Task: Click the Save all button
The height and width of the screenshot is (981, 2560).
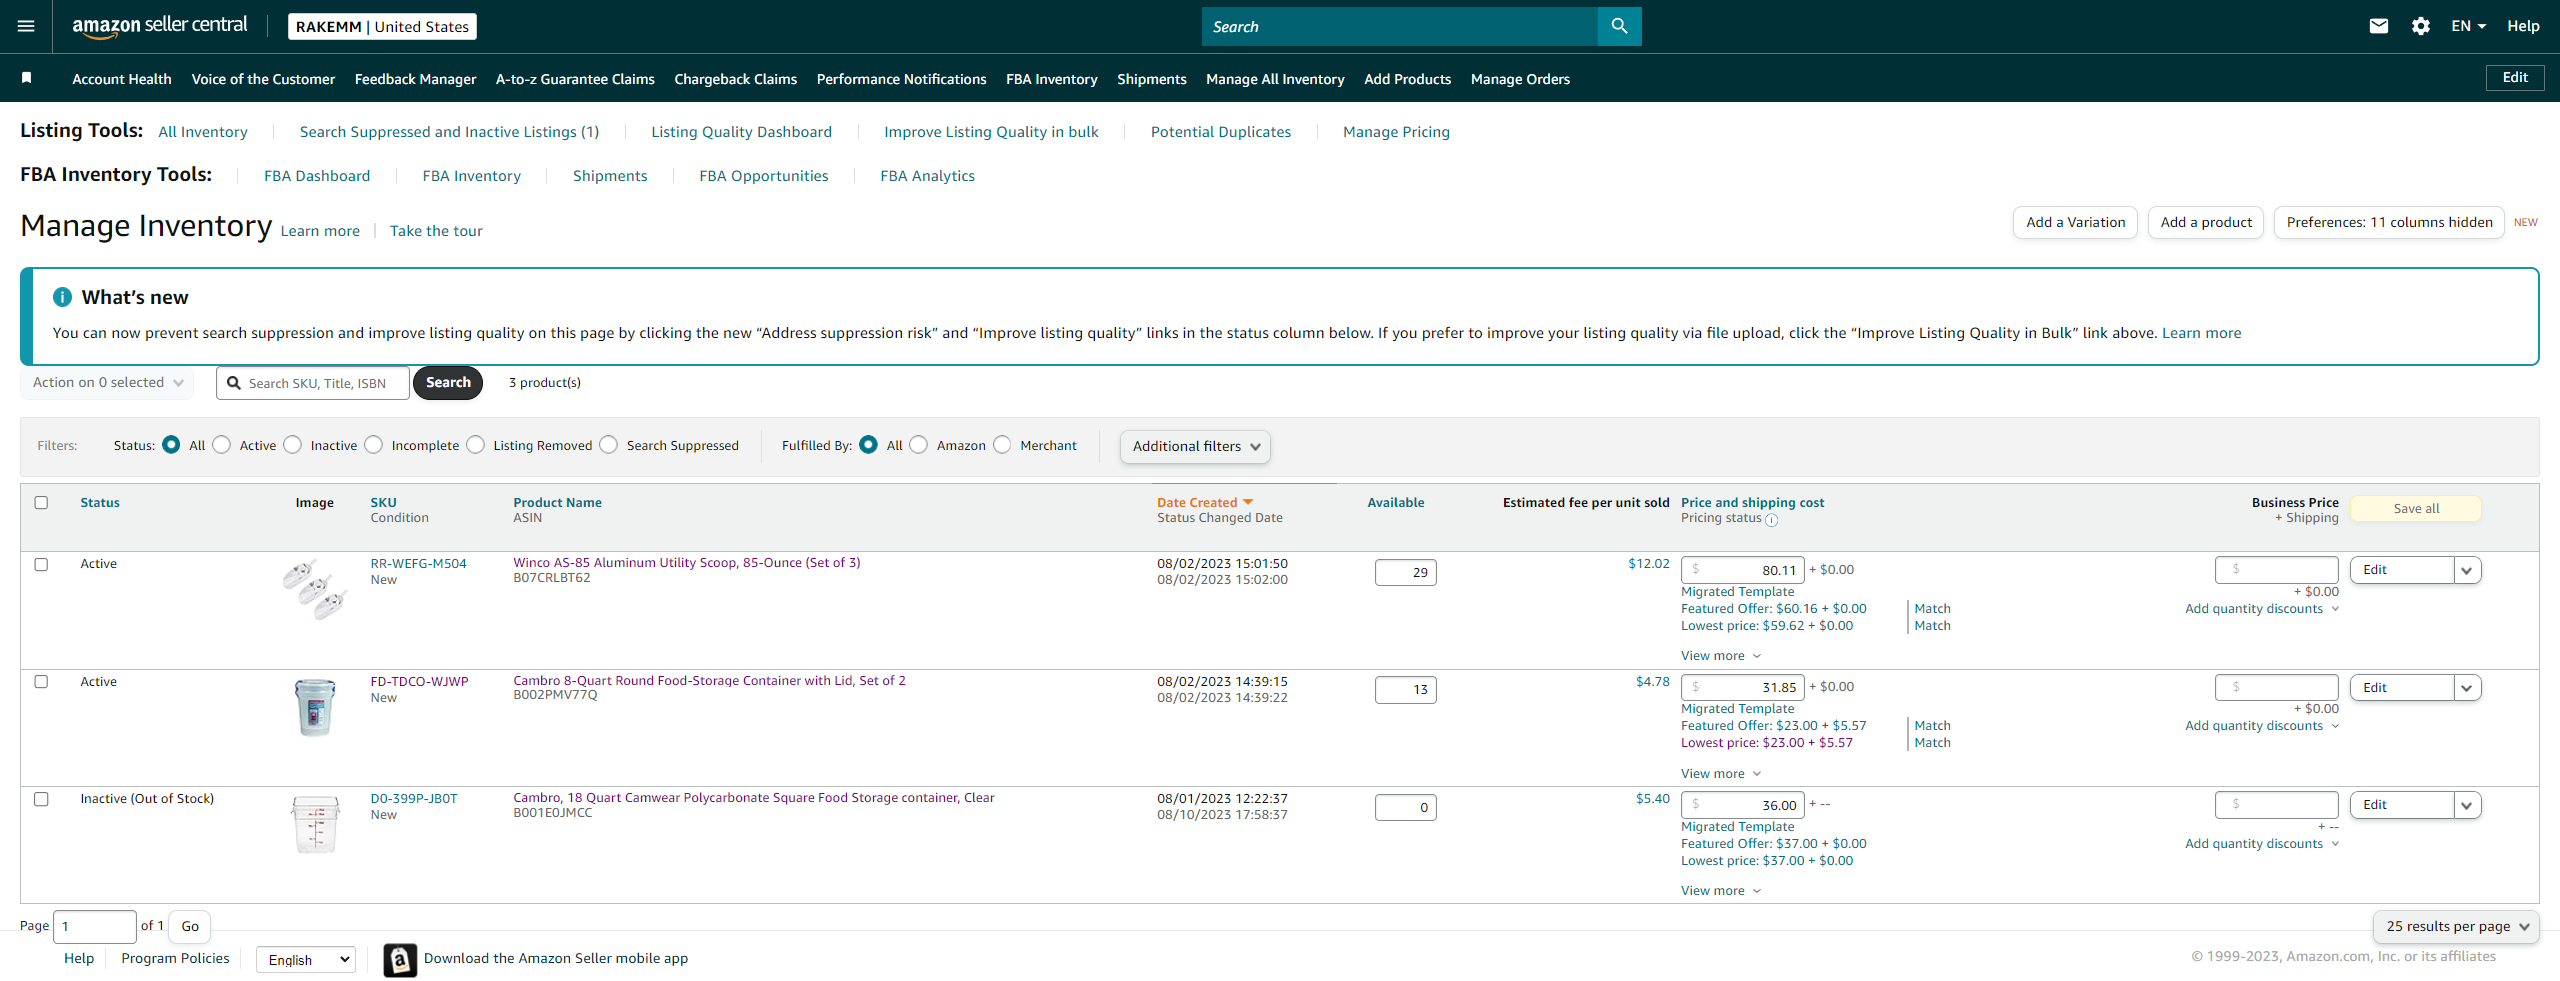Action: click(2416, 508)
